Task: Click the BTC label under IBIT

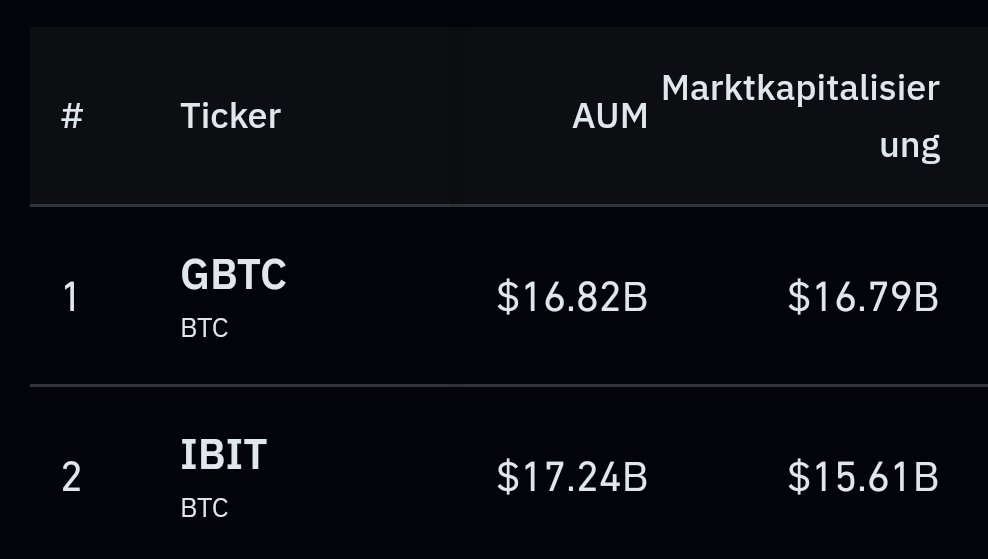Action: click(x=204, y=508)
